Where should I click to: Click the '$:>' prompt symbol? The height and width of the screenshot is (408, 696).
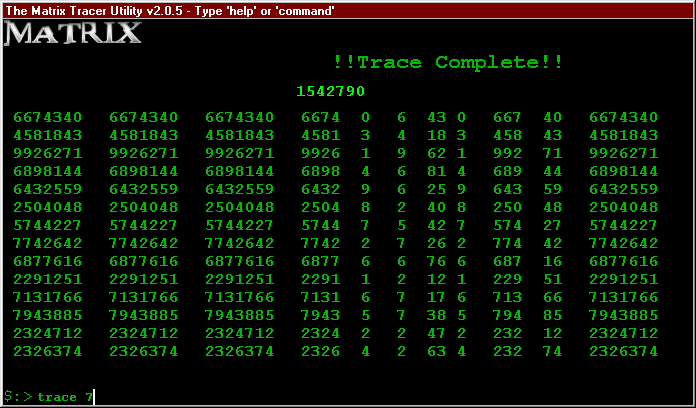pos(17,398)
